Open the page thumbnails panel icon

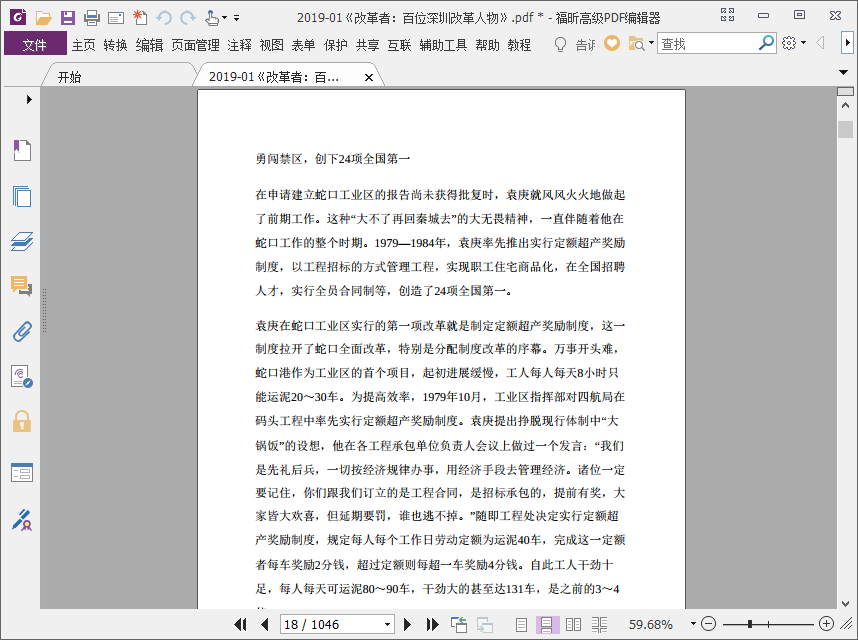pyautogui.click(x=22, y=196)
